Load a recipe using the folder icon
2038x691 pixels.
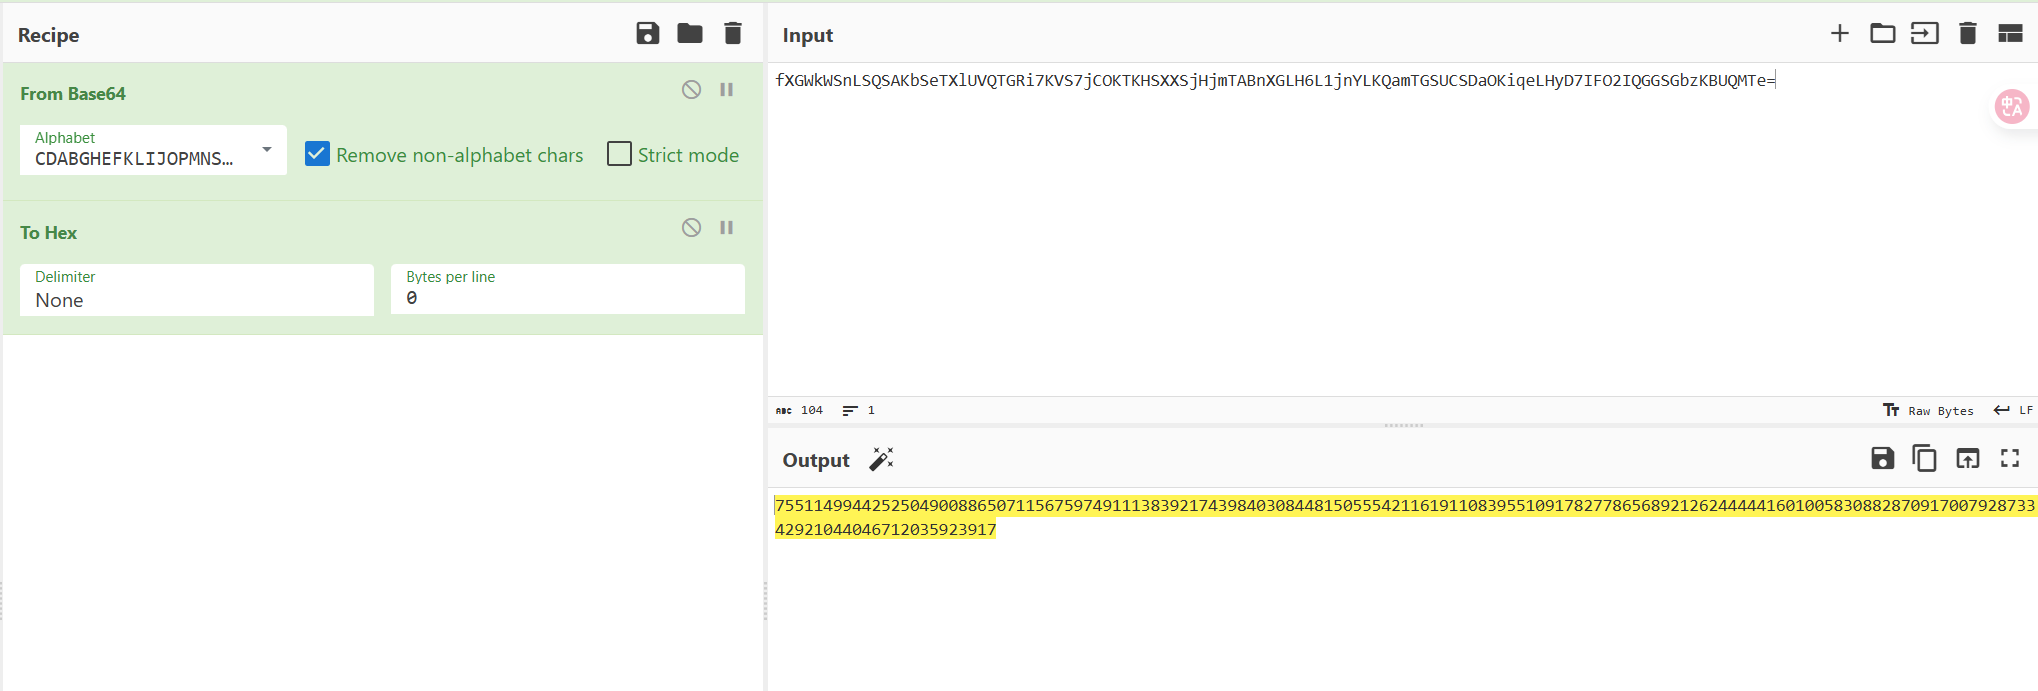(x=690, y=34)
